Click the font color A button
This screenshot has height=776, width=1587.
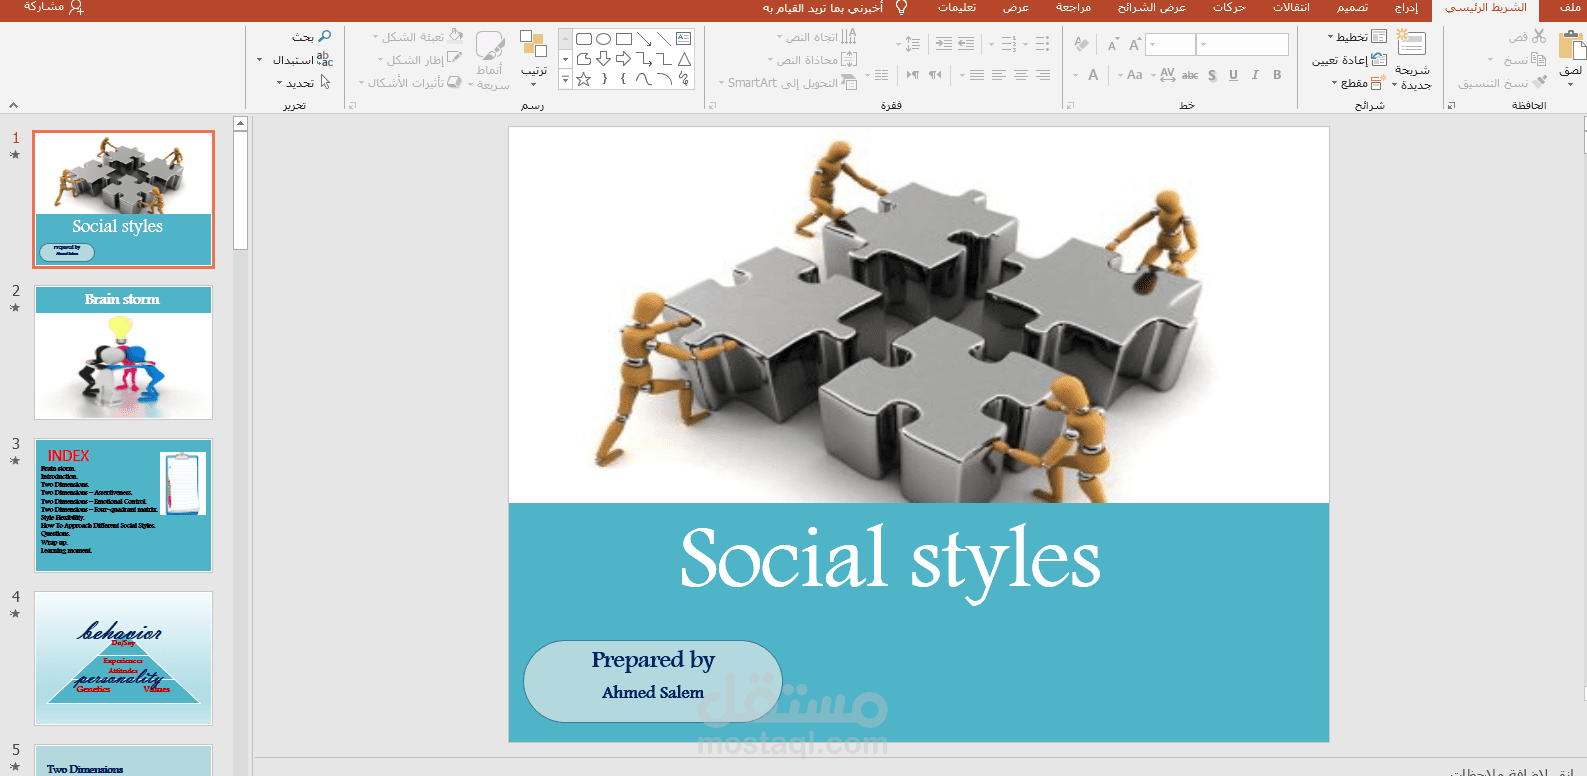[x=1093, y=75]
